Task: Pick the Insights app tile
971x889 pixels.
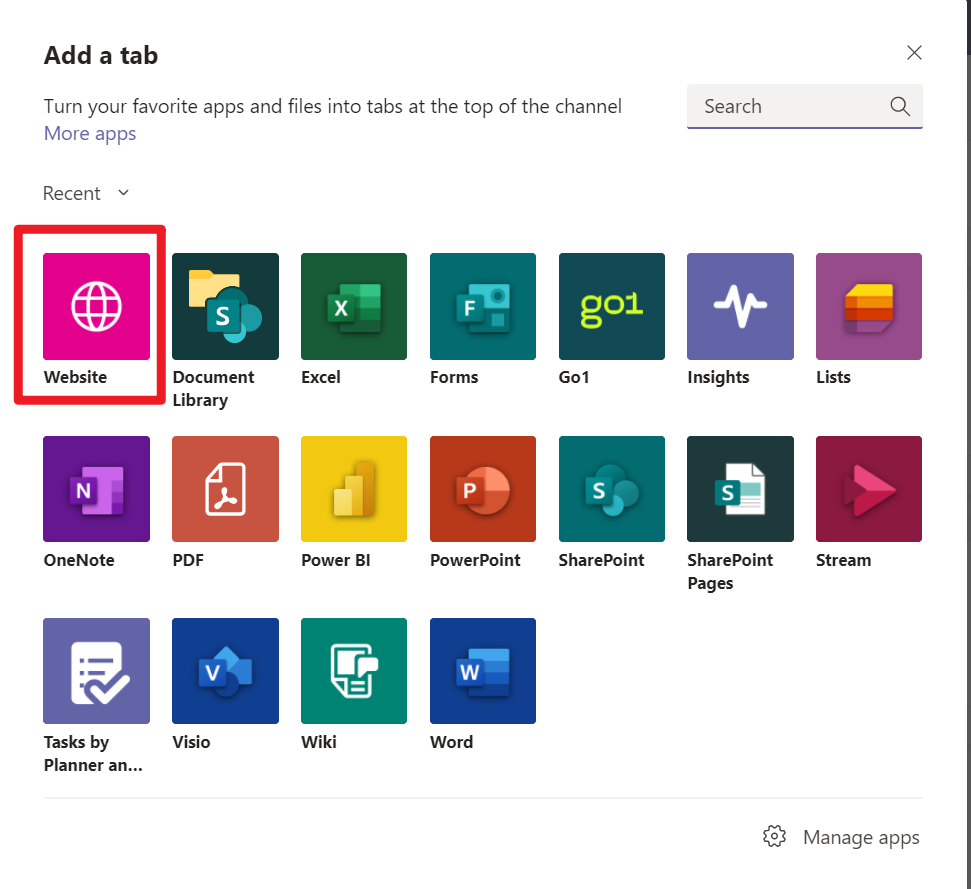Action: (741, 306)
